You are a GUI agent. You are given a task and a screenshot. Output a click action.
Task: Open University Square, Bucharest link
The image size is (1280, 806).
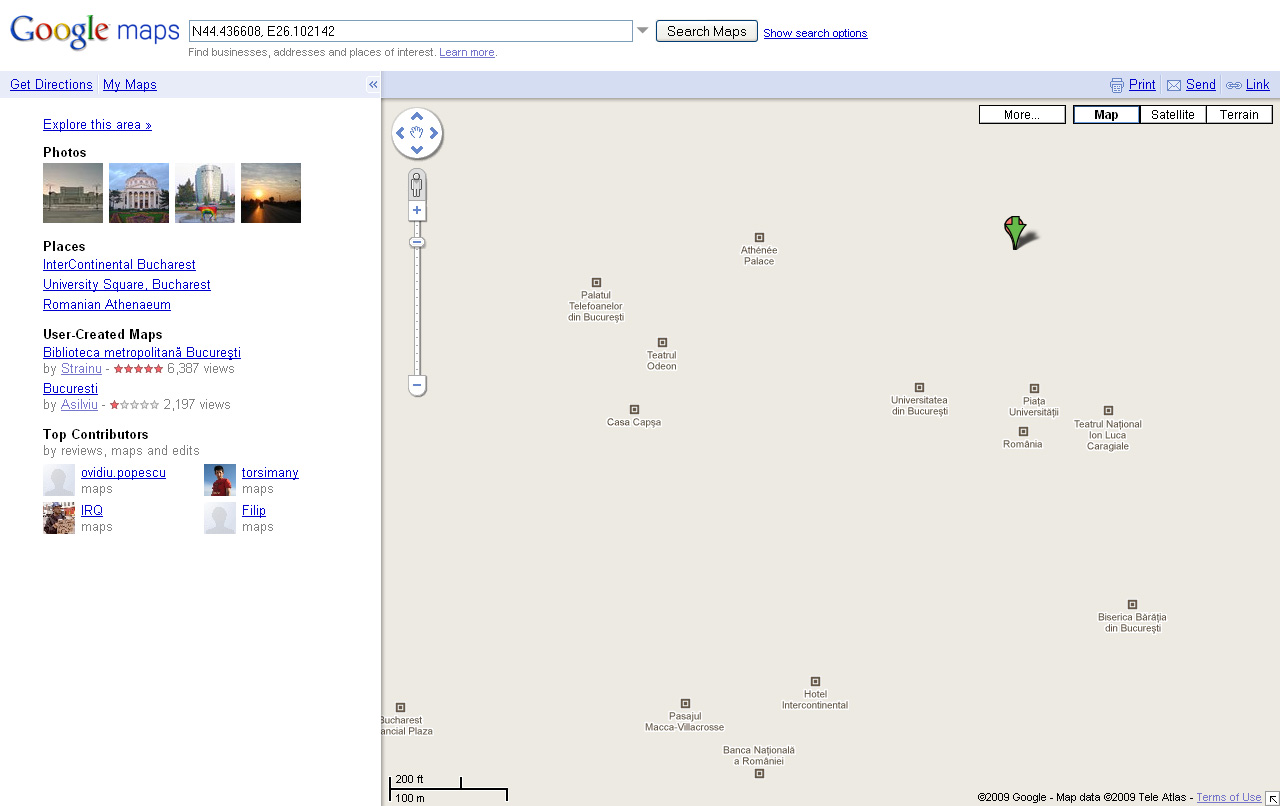(127, 285)
